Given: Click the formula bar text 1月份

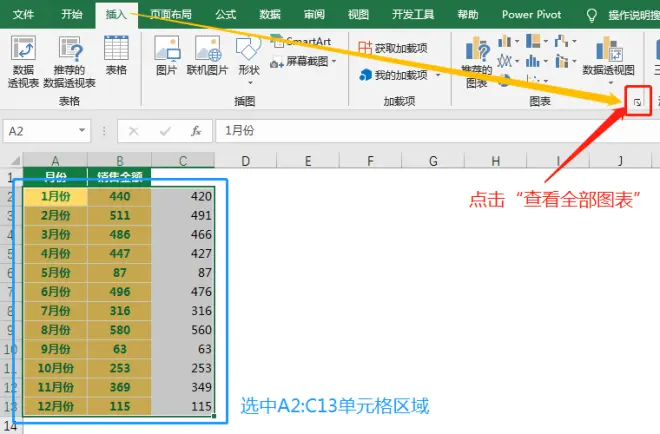Looking at the screenshot, I should 240,131.
